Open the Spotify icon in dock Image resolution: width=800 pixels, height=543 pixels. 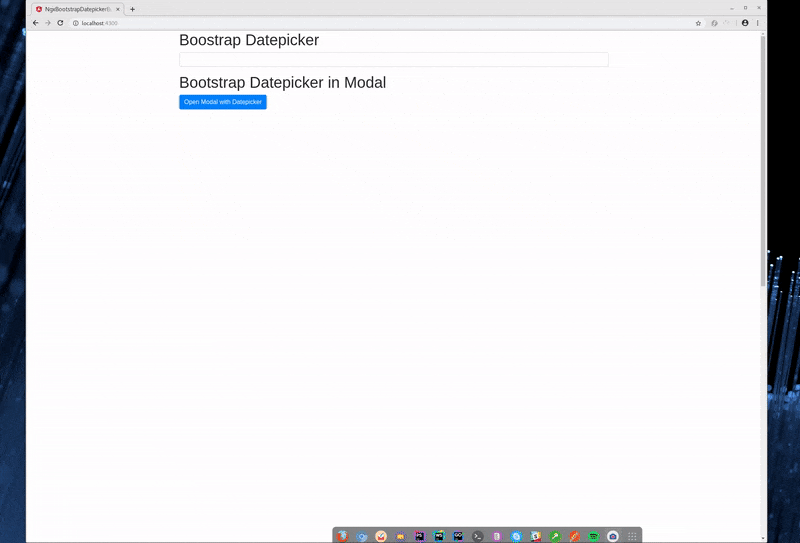(x=593, y=536)
